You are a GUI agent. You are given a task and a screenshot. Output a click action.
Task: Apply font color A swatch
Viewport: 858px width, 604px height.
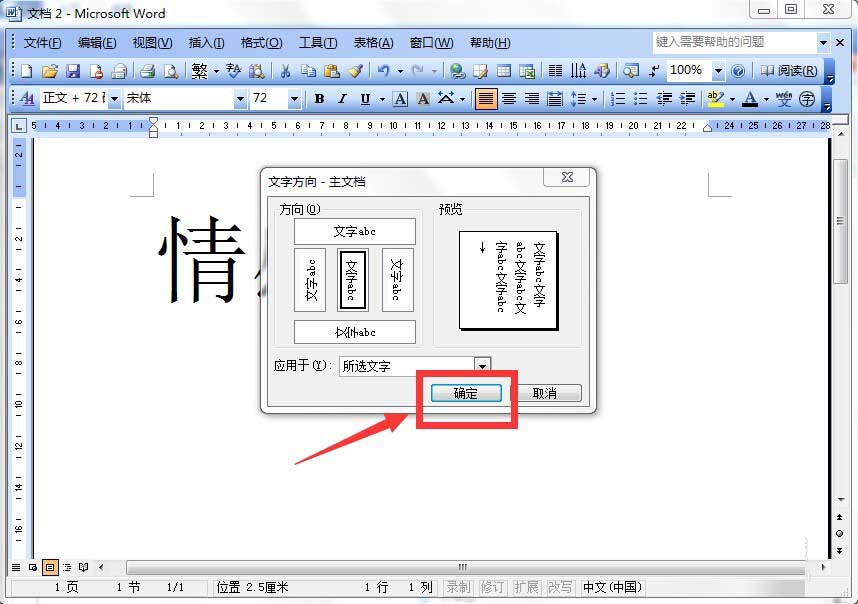pyautogui.click(x=750, y=98)
